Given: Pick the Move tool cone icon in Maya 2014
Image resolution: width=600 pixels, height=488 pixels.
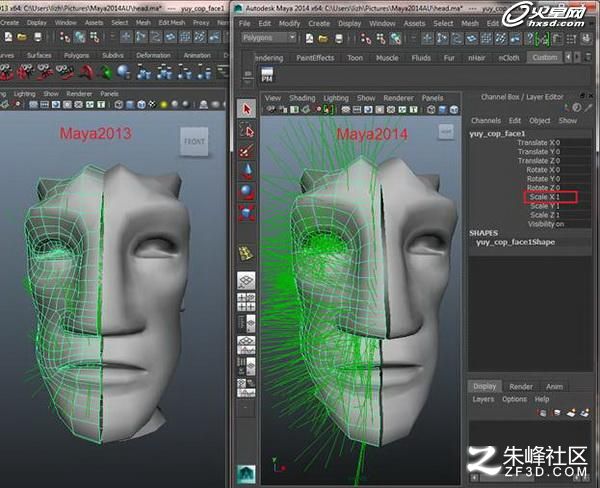Looking at the screenshot, I should click(246, 171).
